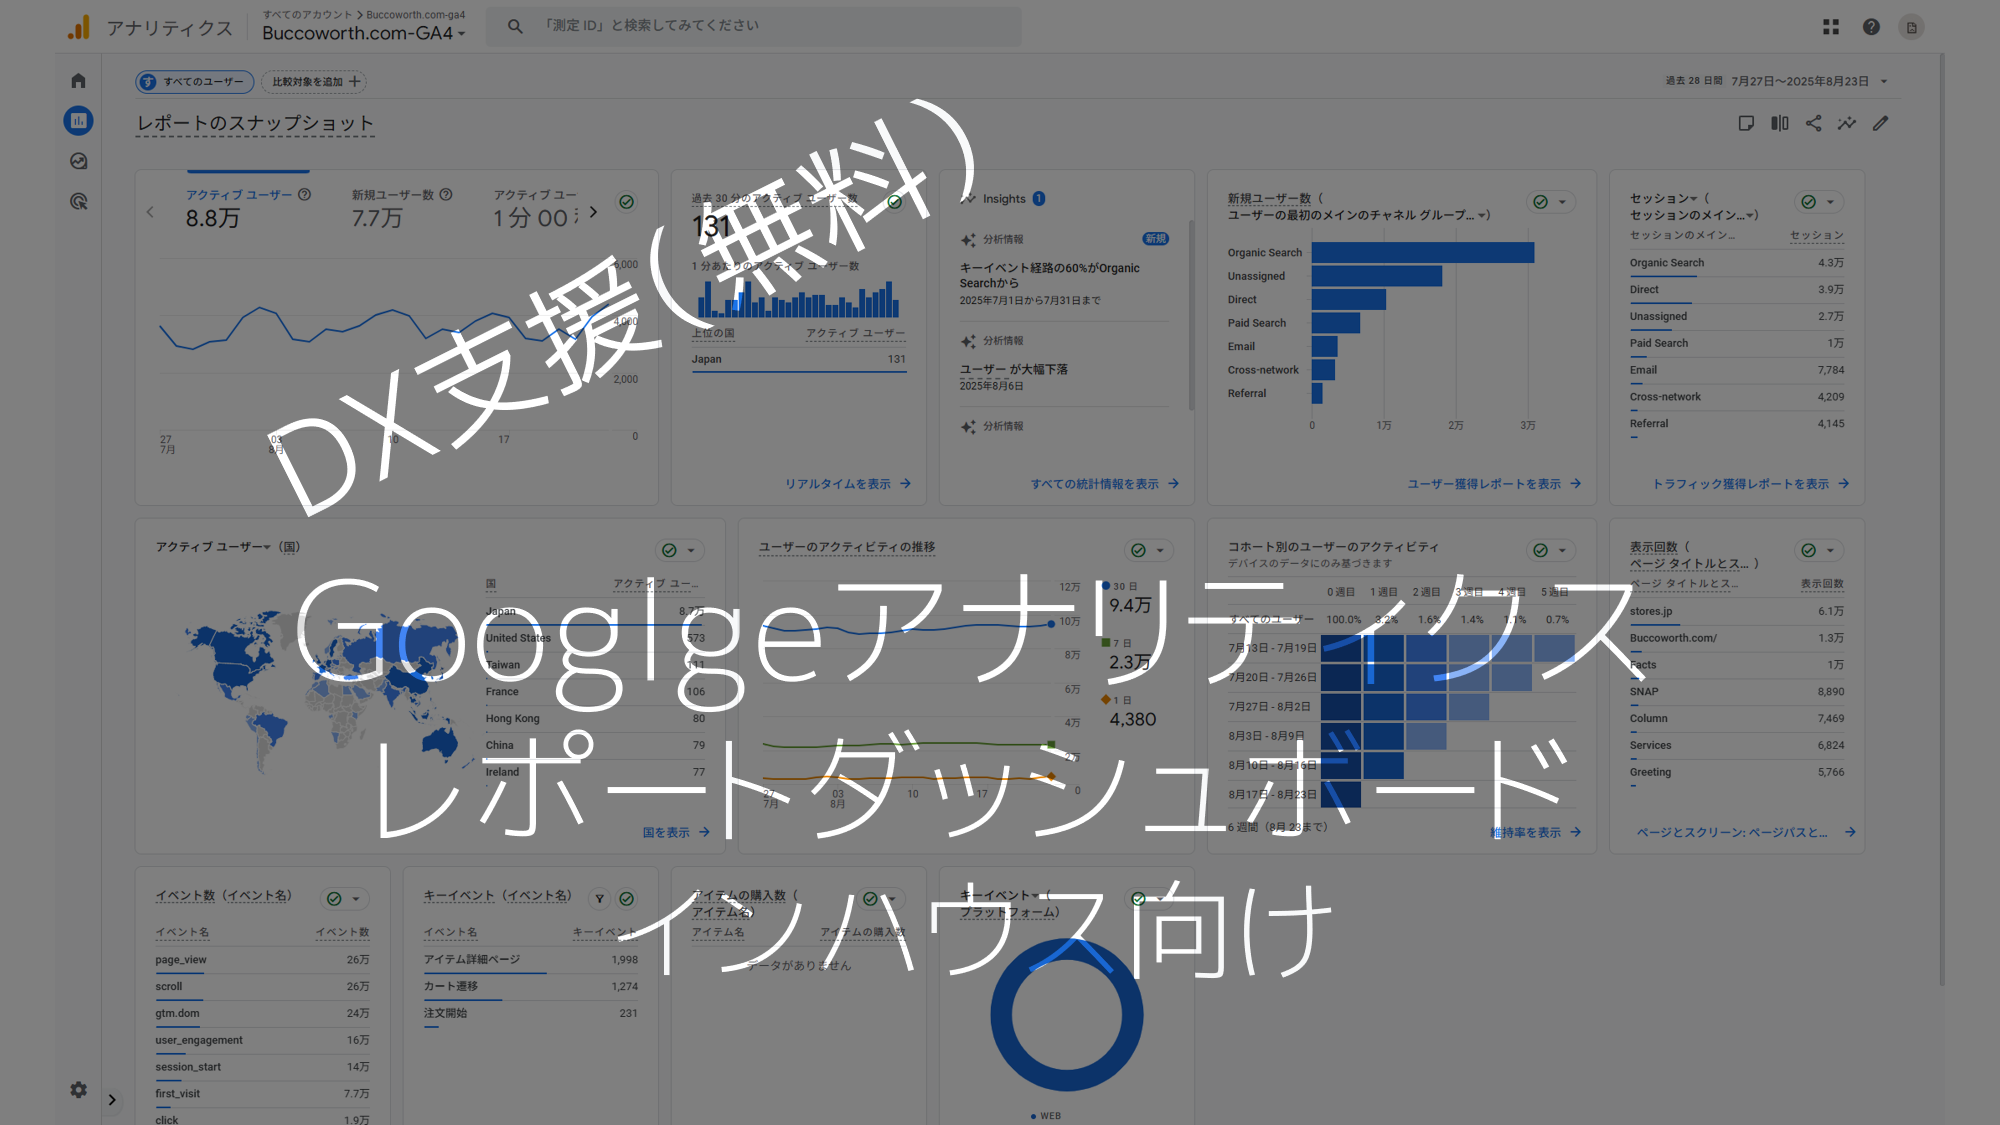Open the Advertising icon in left sidebar

tap(78, 201)
